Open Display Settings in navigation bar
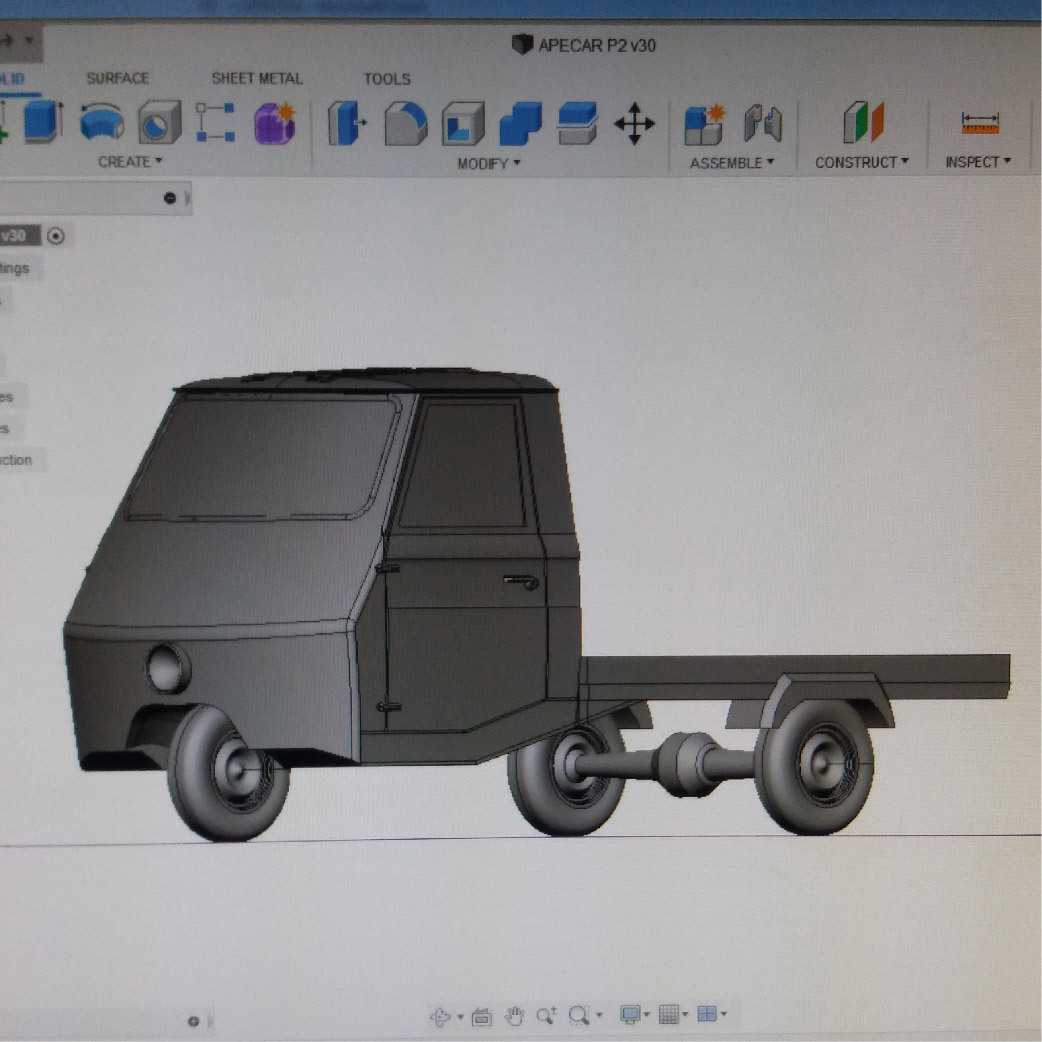 (x=635, y=1014)
